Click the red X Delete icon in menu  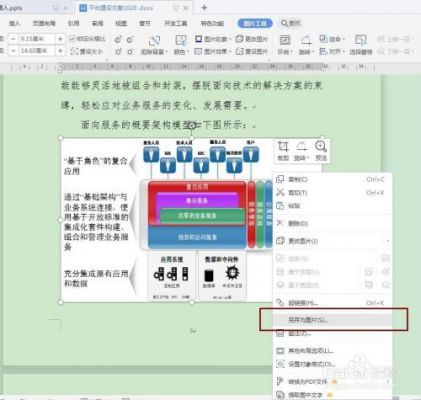point(280,223)
